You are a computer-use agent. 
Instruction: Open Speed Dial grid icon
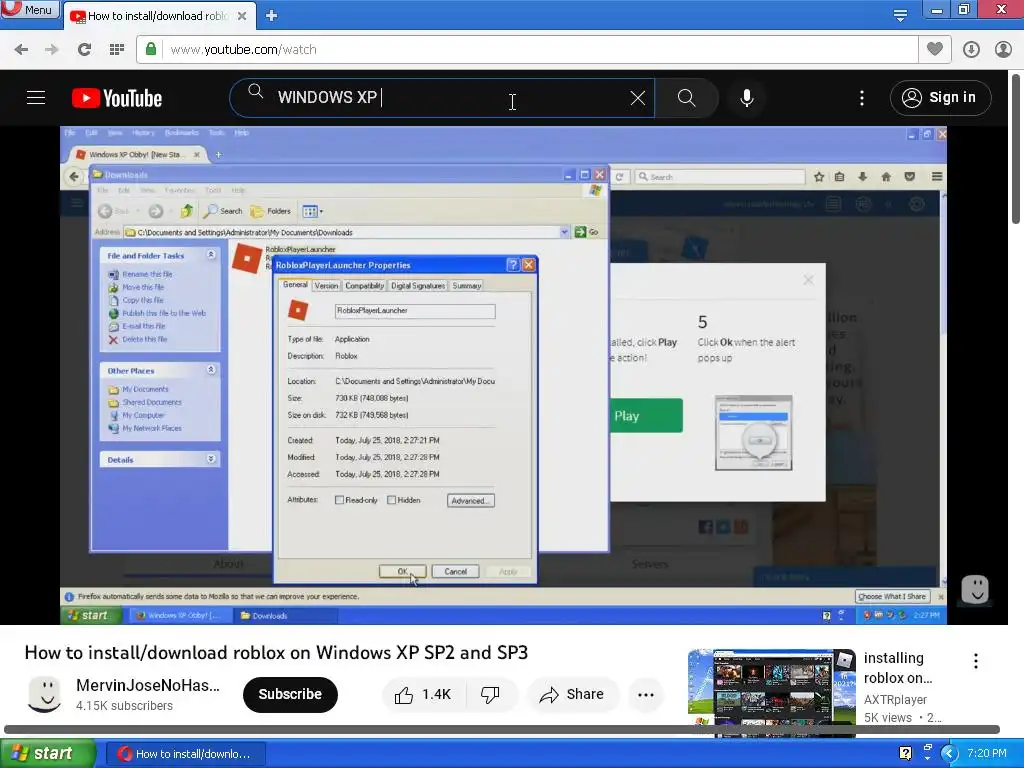pos(116,50)
